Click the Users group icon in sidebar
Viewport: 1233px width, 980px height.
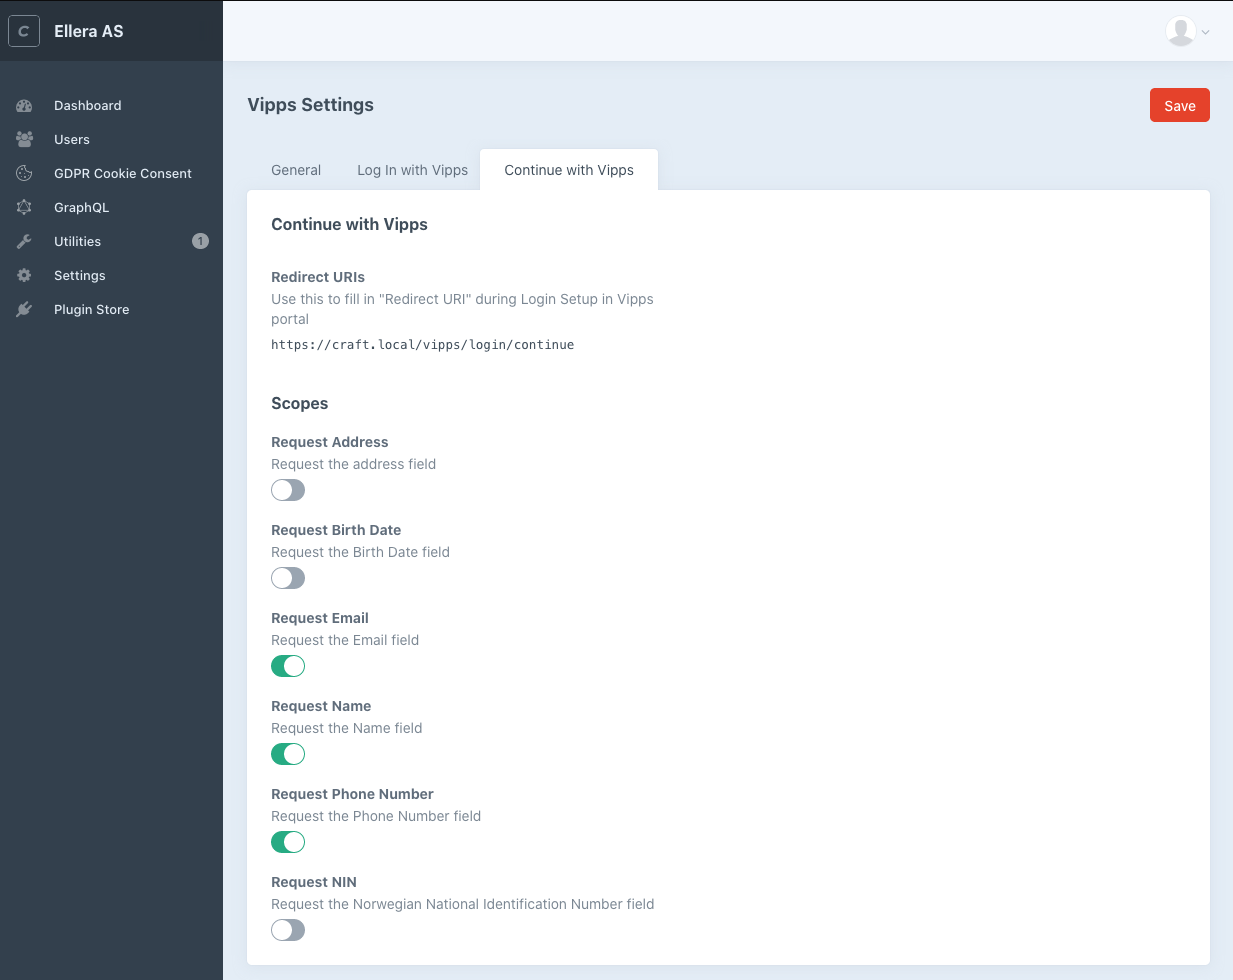point(25,139)
